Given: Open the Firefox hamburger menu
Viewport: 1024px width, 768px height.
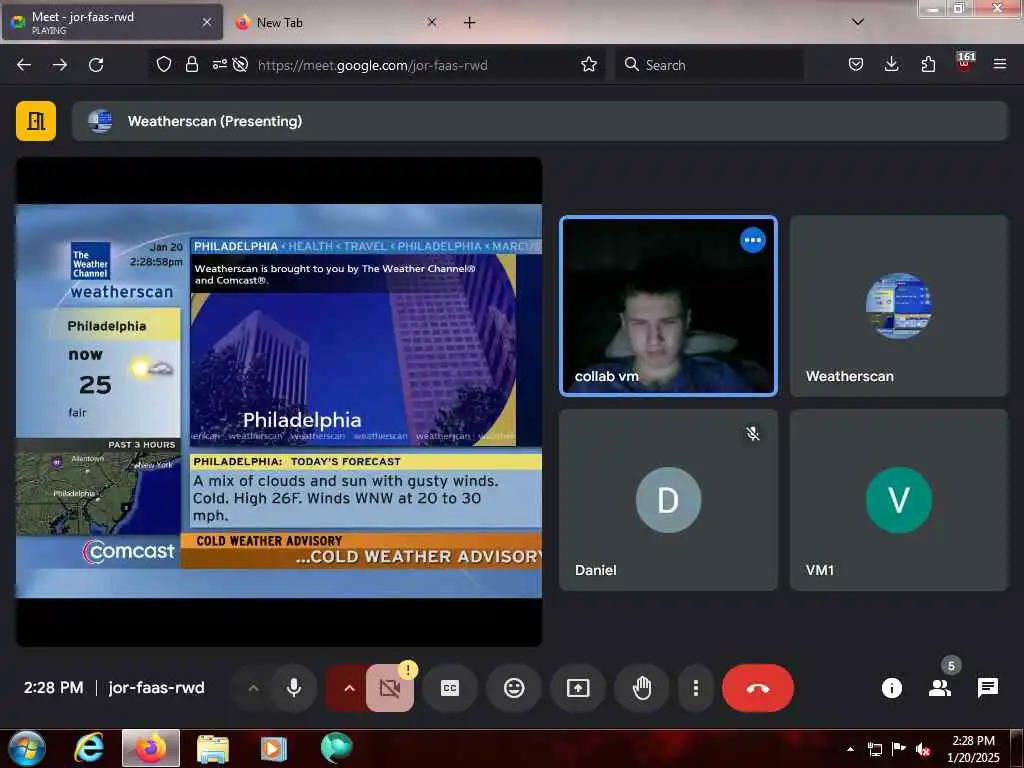Looking at the screenshot, I should pyautogui.click(x=1000, y=64).
